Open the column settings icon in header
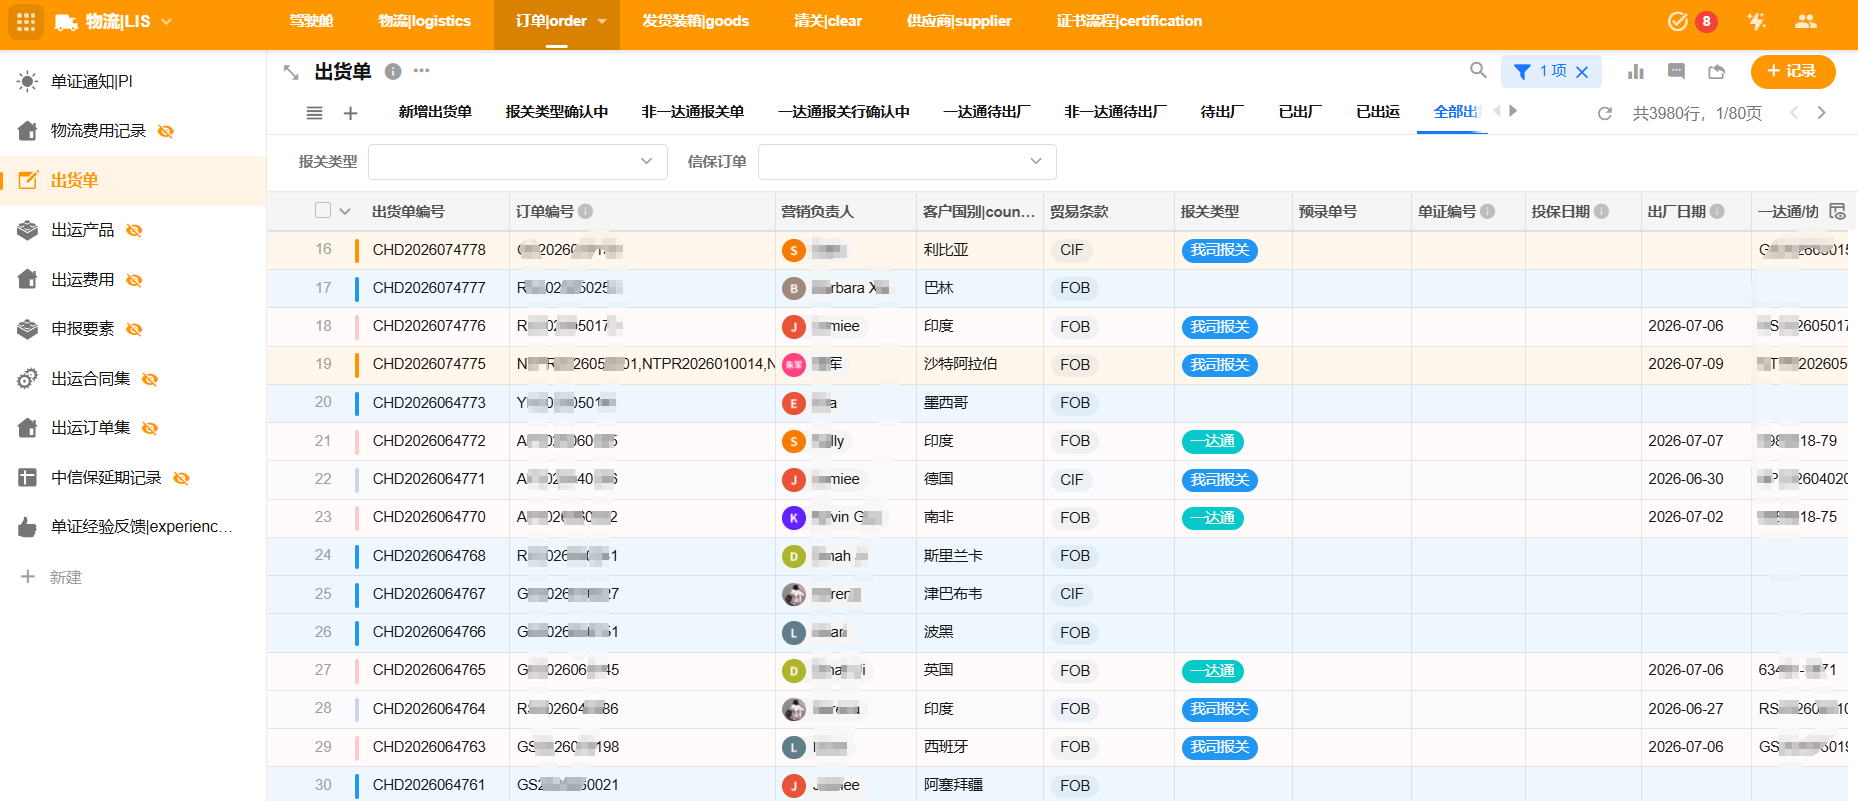Screen dimensions: 1858x801 pyautogui.click(x=1837, y=211)
